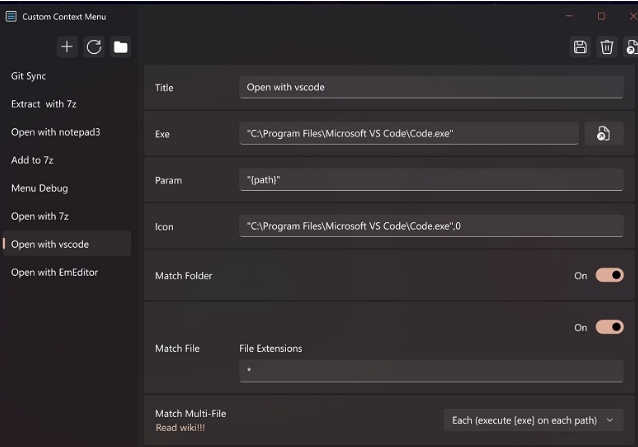Turn off the Match Folder toggle

(610, 275)
